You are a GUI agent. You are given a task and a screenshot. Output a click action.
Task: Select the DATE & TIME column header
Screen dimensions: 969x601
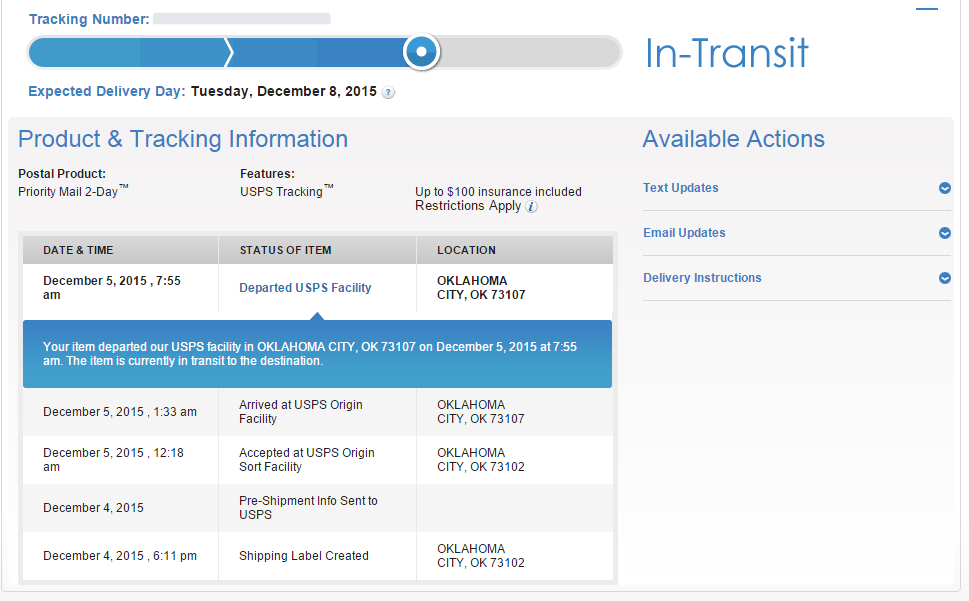(121, 250)
